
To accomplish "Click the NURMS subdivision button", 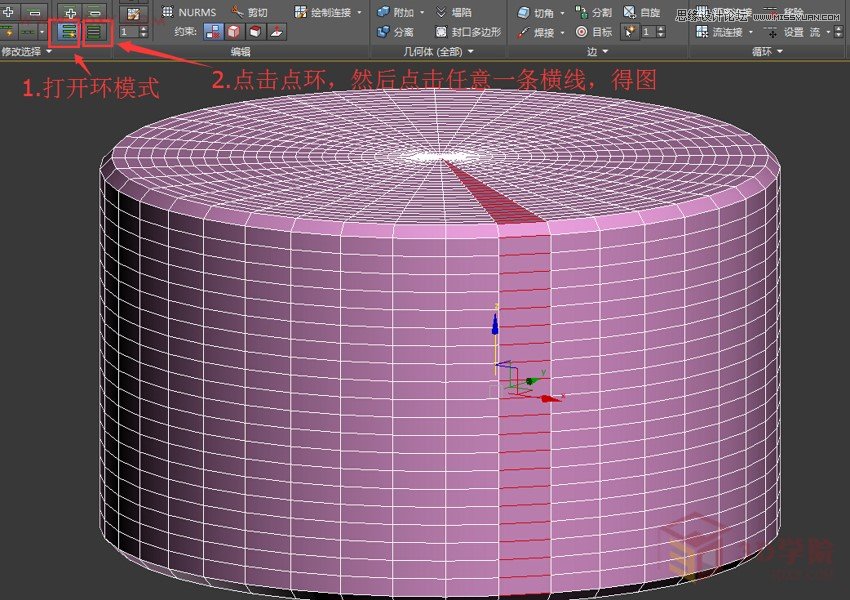I will pyautogui.click(x=189, y=12).
